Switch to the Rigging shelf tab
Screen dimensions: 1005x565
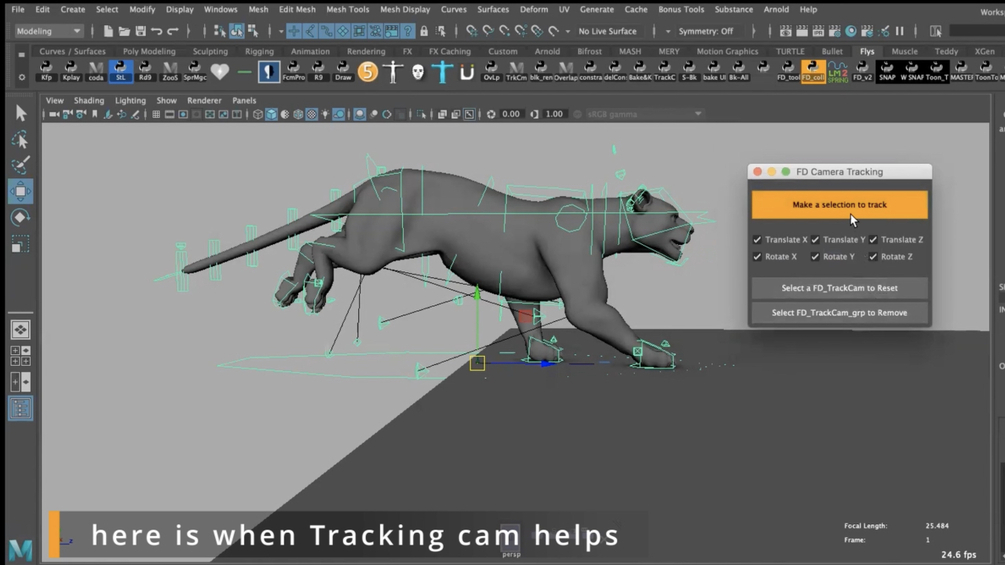click(259, 51)
